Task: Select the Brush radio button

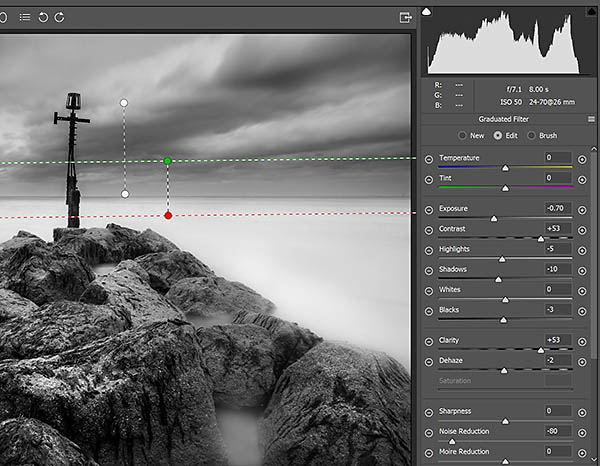Action: click(531, 135)
